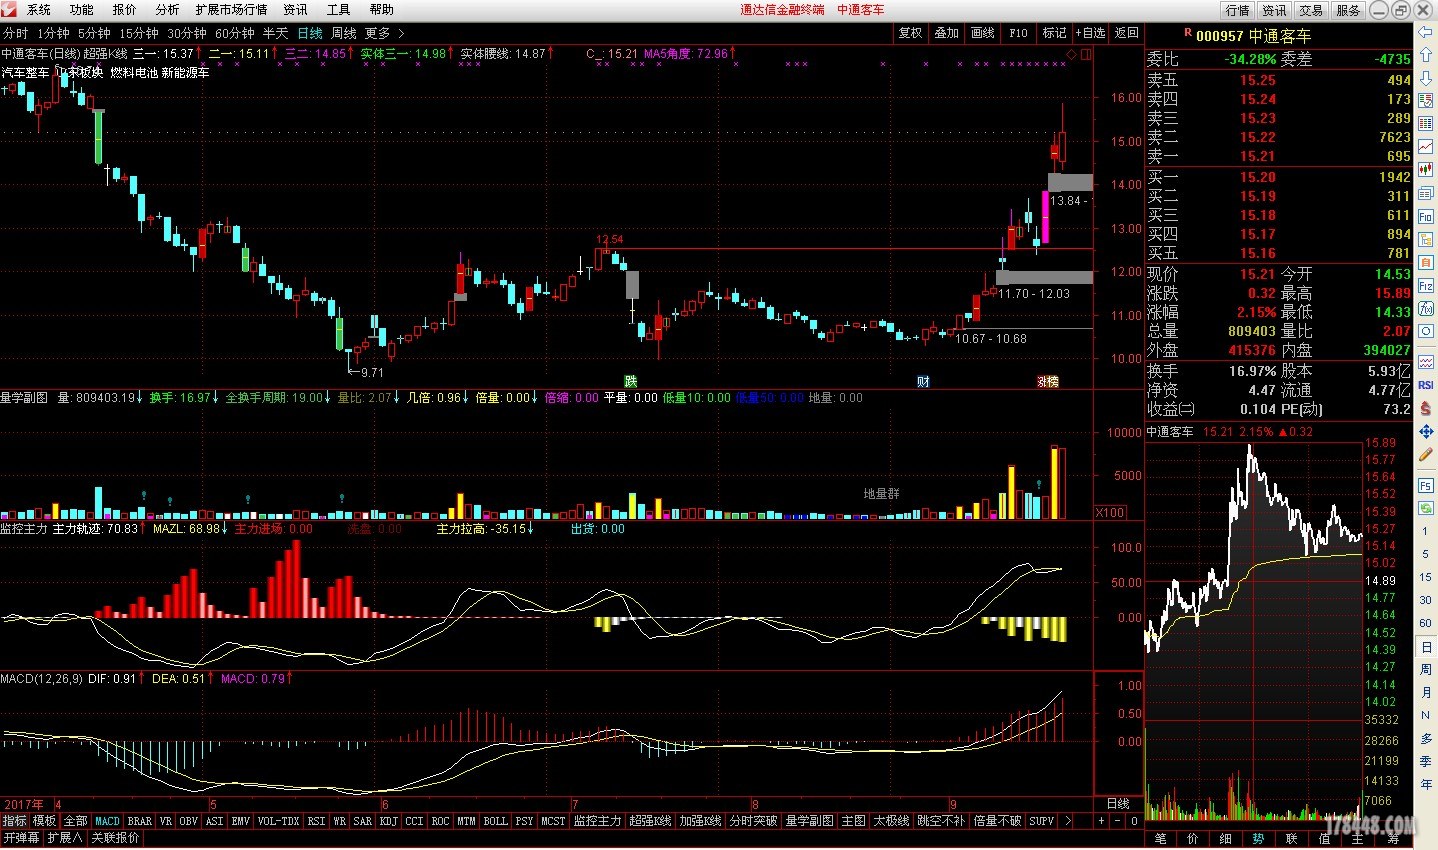Select the 周 weekly period in right sidebar
Viewport: 1438px width, 850px height.
click(x=1426, y=669)
